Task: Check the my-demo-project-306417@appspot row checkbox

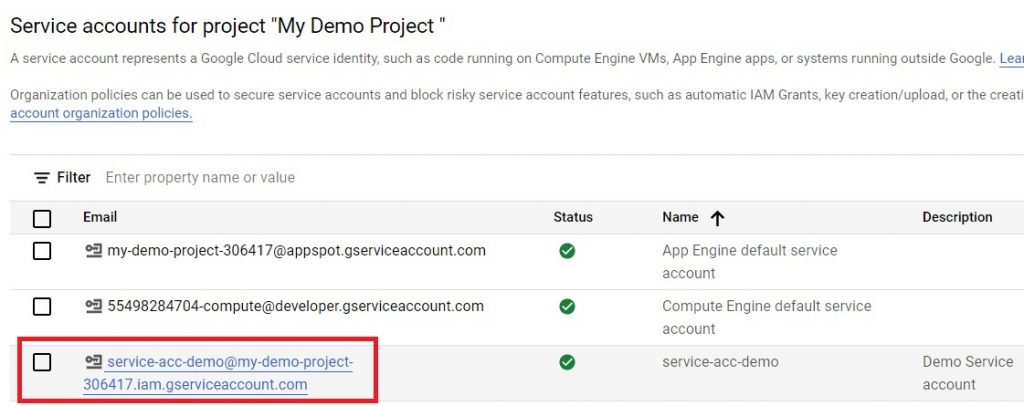Action: (x=42, y=251)
